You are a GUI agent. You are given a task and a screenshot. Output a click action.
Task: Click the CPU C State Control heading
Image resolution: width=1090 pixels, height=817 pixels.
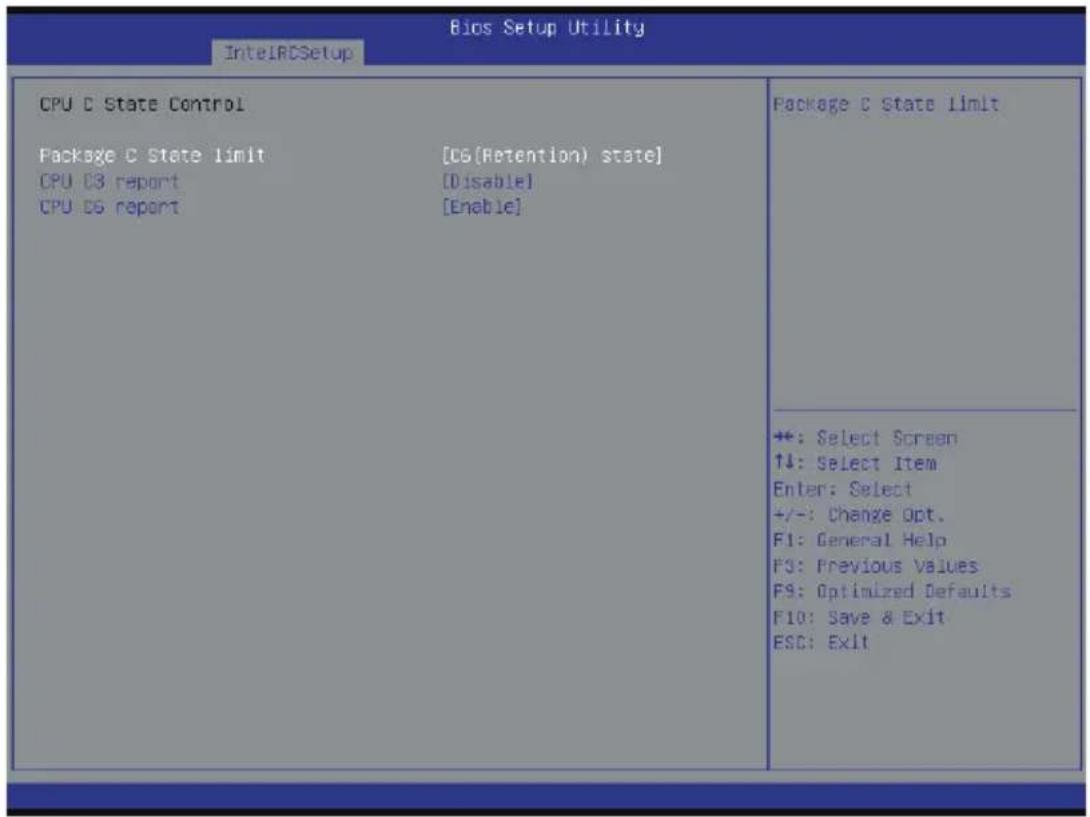[142, 104]
